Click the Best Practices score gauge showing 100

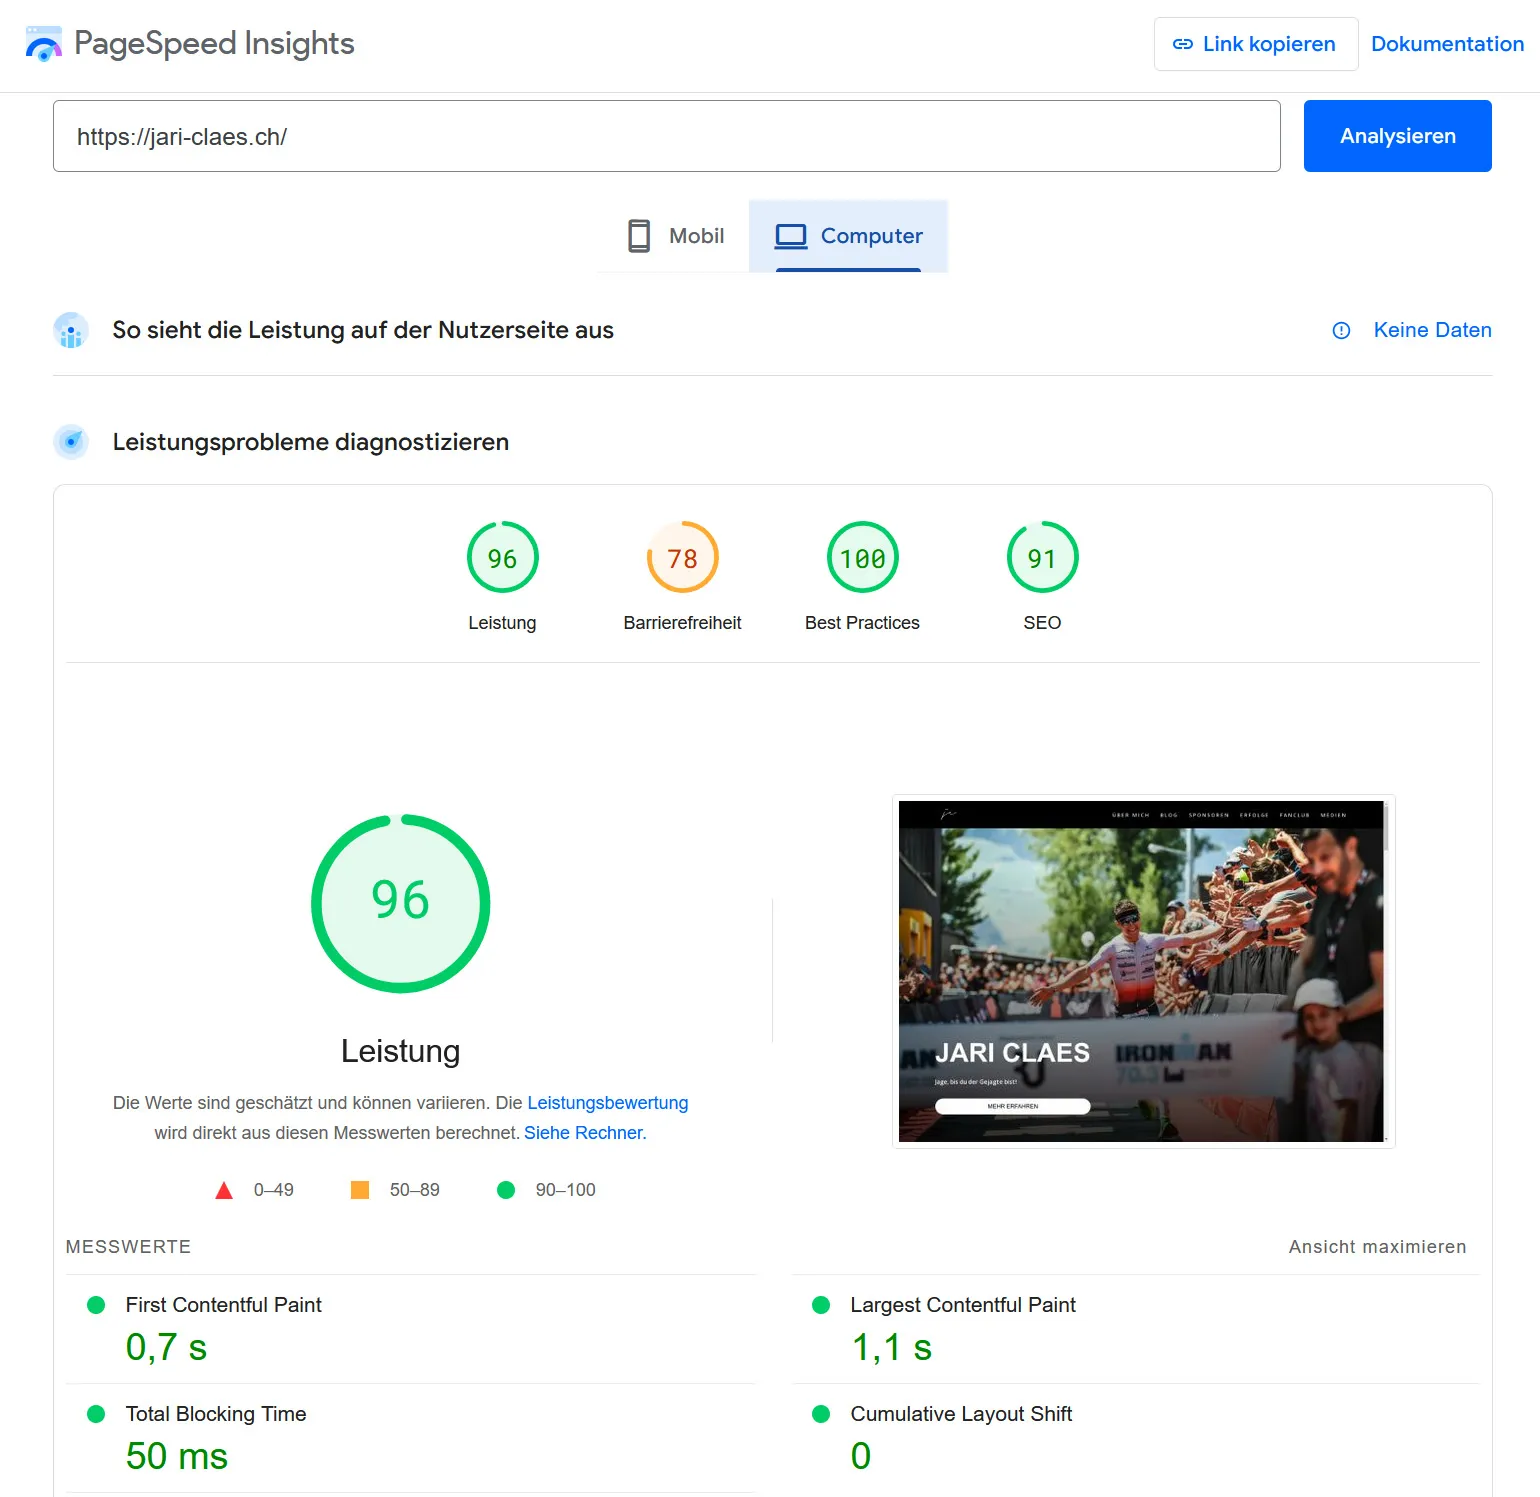pos(862,558)
